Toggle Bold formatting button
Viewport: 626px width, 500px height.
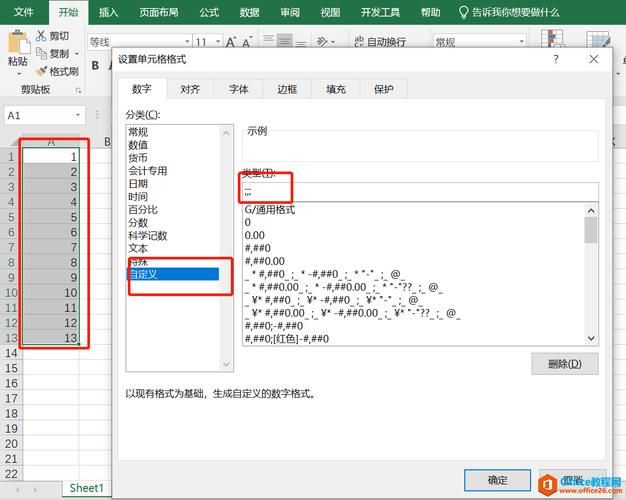[95, 65]
